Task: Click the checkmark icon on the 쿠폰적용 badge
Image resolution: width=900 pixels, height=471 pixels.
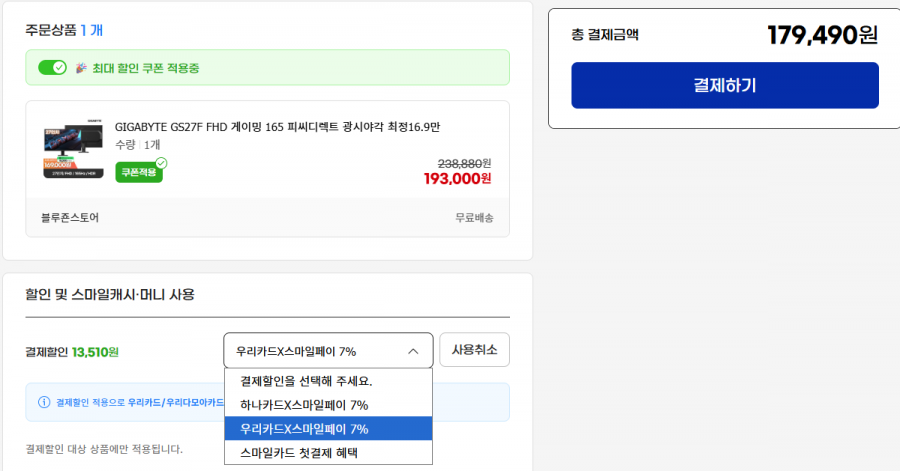Action: 161,164
